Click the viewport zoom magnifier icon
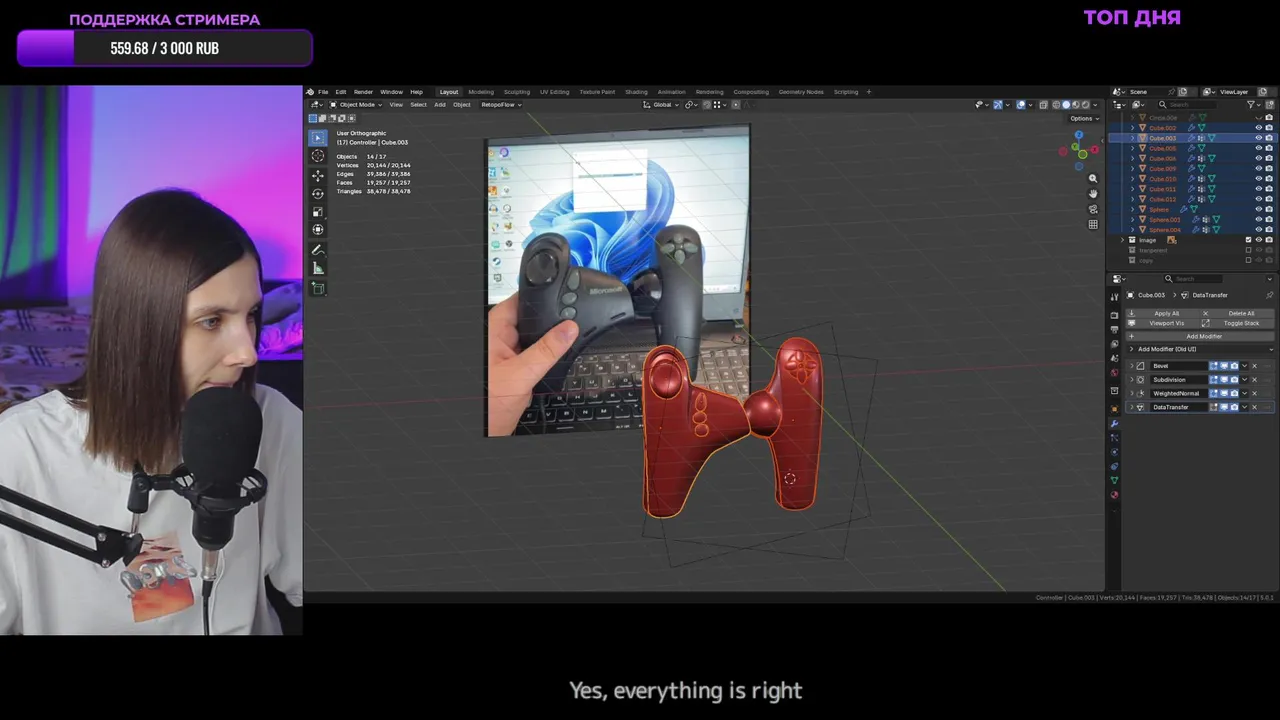Viewport: 1280px width, 720px height. pyautogui.click(x=1093, y=178)
